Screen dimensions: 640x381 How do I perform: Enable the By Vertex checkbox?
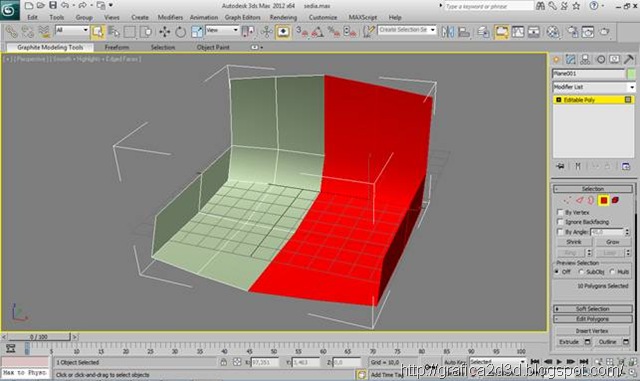(x=560, y=212)
